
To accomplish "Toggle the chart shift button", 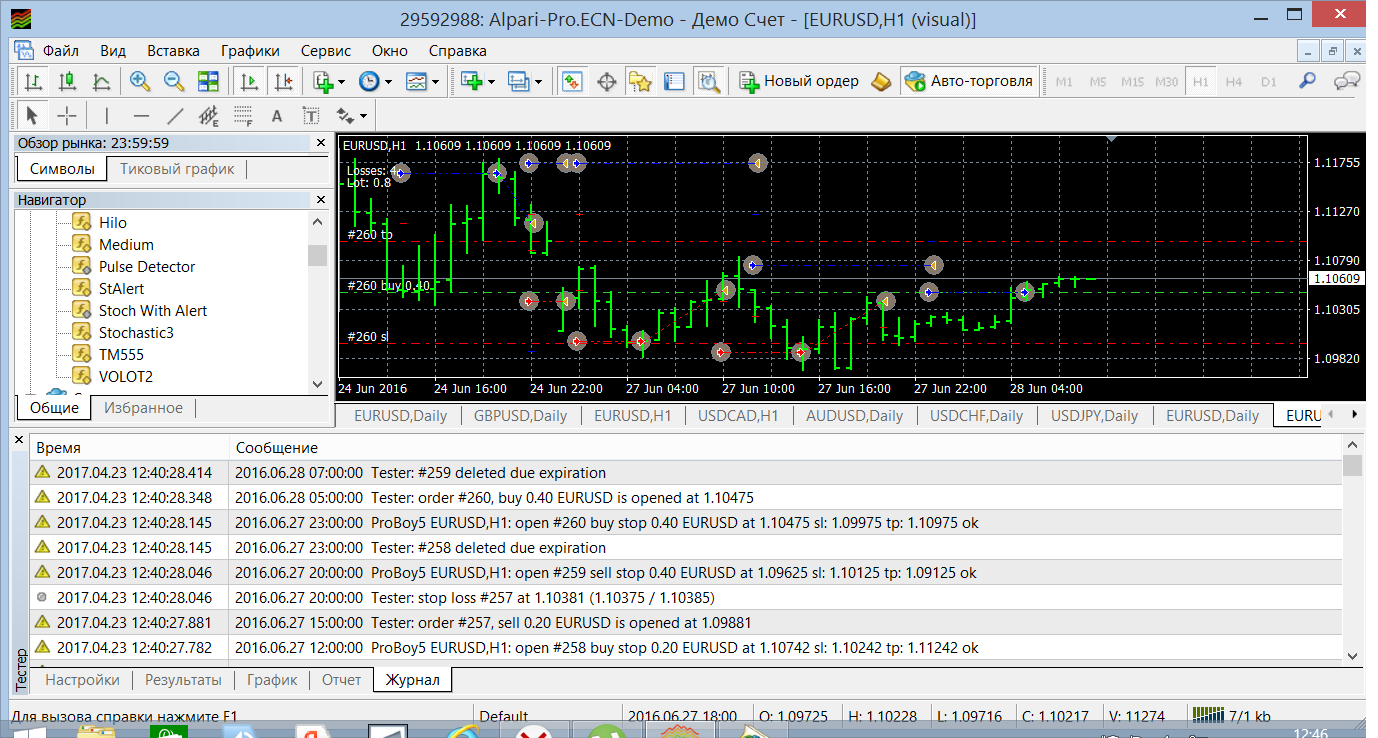I will coord(284,81).
